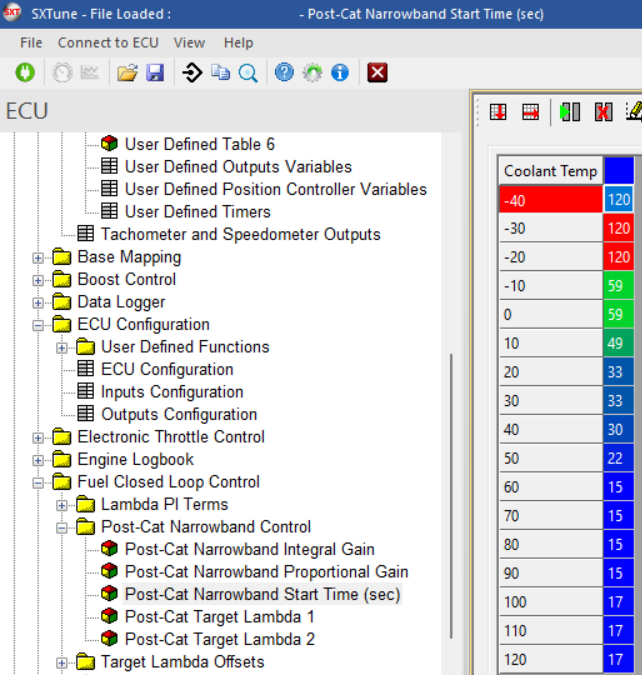Click the Engine Logbook folder label
This screenshot has height=675, width=642.
tap(136, 459)
